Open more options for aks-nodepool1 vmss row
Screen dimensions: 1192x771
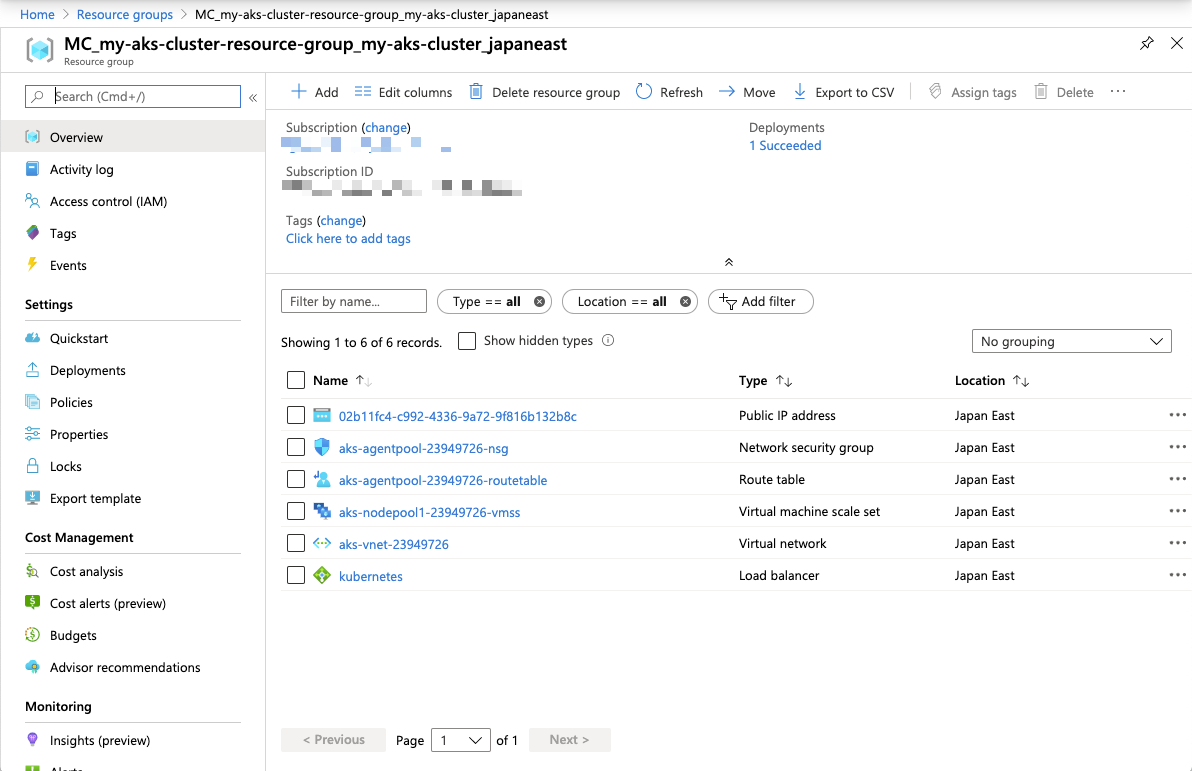click(1178, 511)
